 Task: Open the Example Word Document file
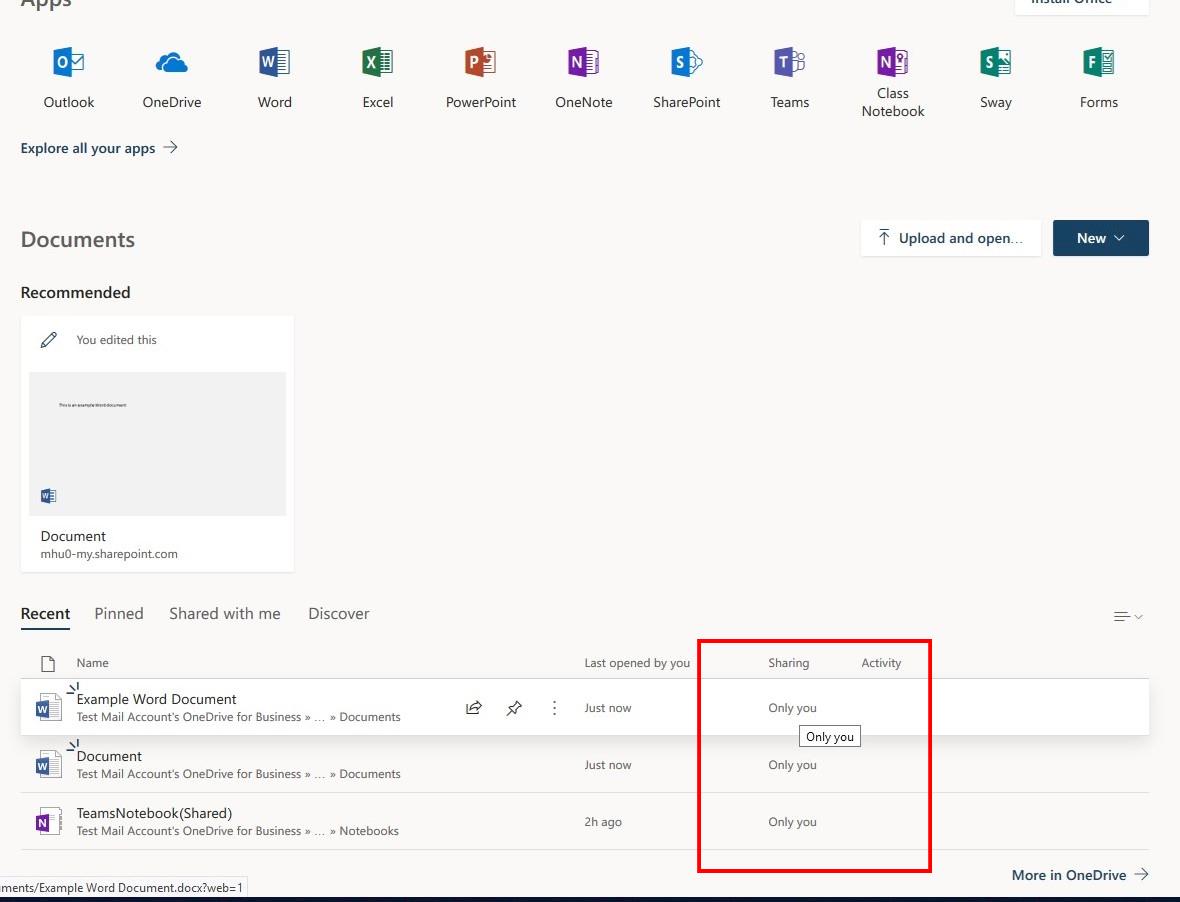(157, 699)
